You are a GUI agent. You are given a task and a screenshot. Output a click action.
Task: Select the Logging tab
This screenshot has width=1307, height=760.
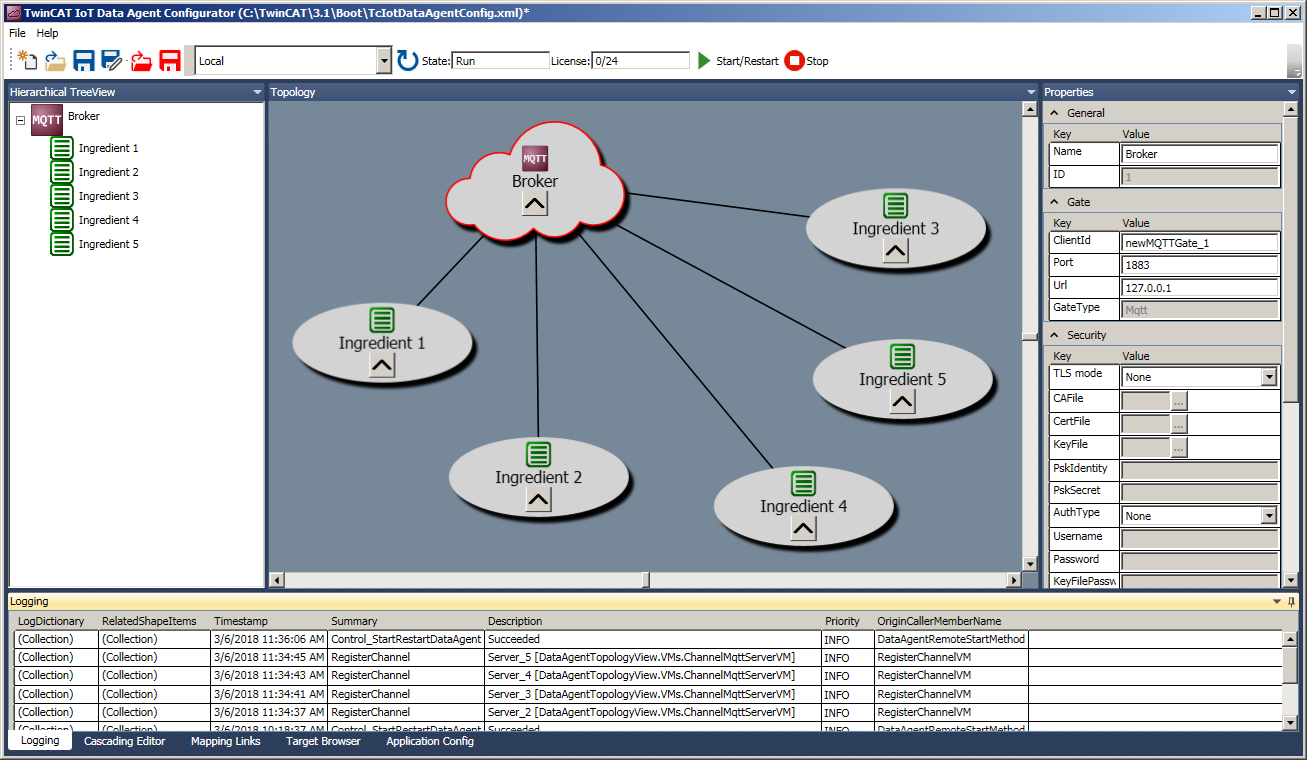40,741
